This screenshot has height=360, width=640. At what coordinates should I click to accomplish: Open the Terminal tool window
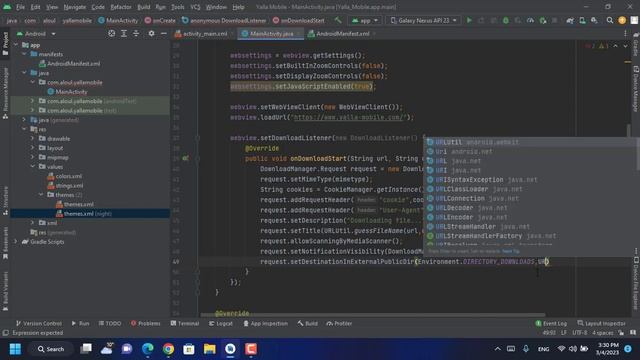coord(184,323)
